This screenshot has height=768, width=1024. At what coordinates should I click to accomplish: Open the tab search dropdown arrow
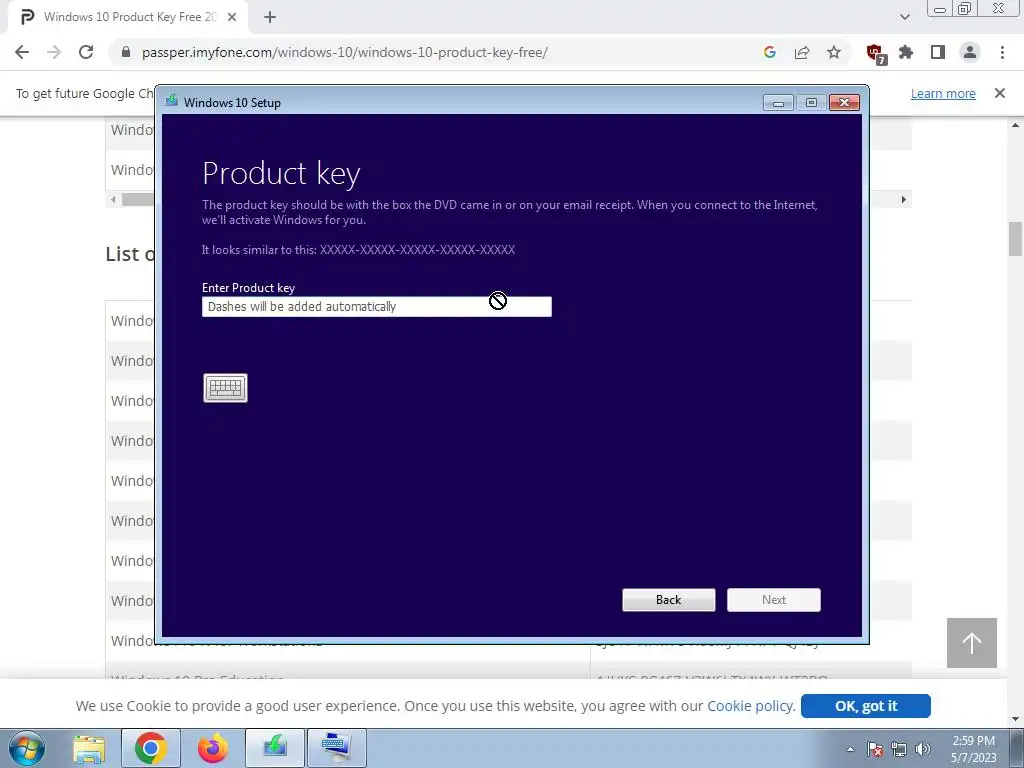click(x=904, y=17)
